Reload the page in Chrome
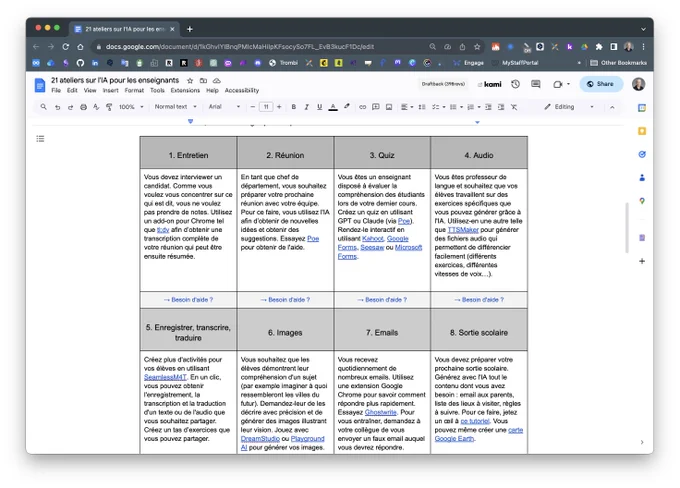Screen dimensions: 680x488 [x=65, y=46]
